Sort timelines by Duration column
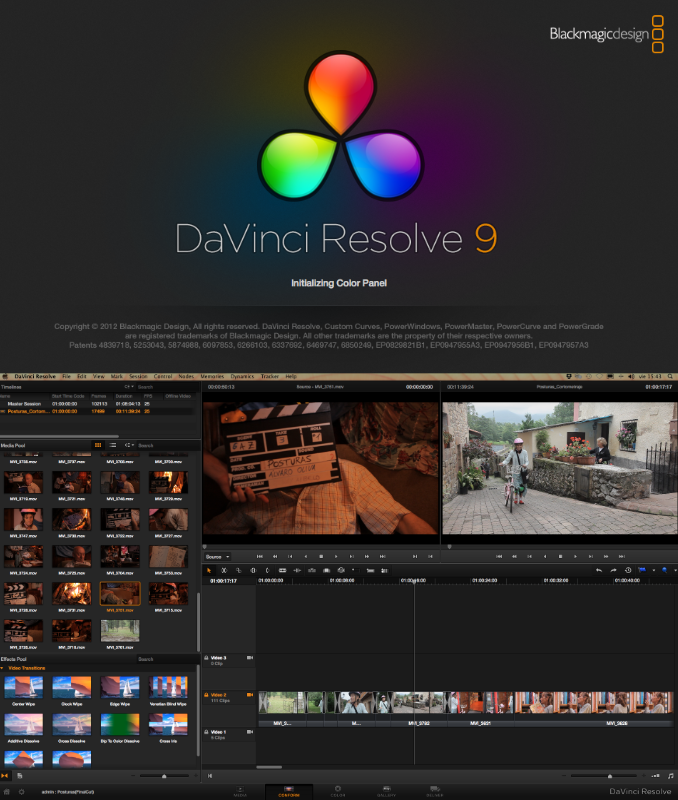678x800 pixels. click(x=123, y=396)
